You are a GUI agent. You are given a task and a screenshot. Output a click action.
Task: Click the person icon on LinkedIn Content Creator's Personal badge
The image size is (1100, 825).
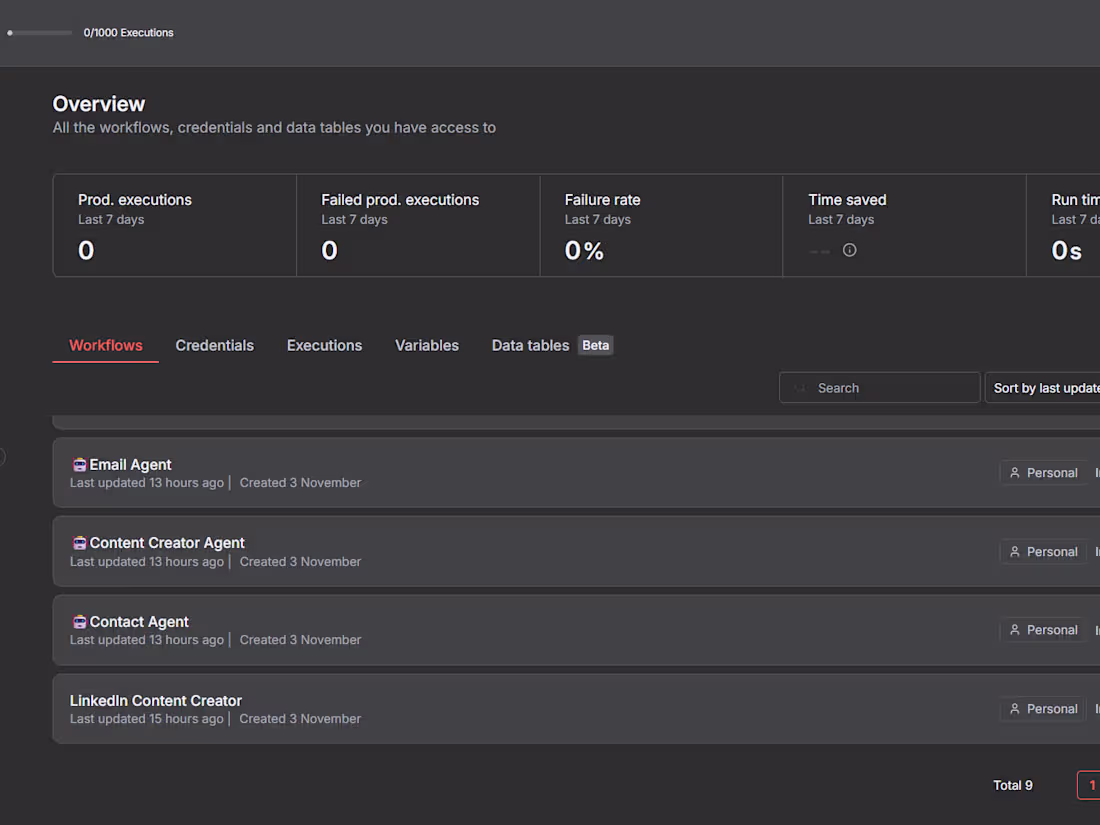point(1013,708)
